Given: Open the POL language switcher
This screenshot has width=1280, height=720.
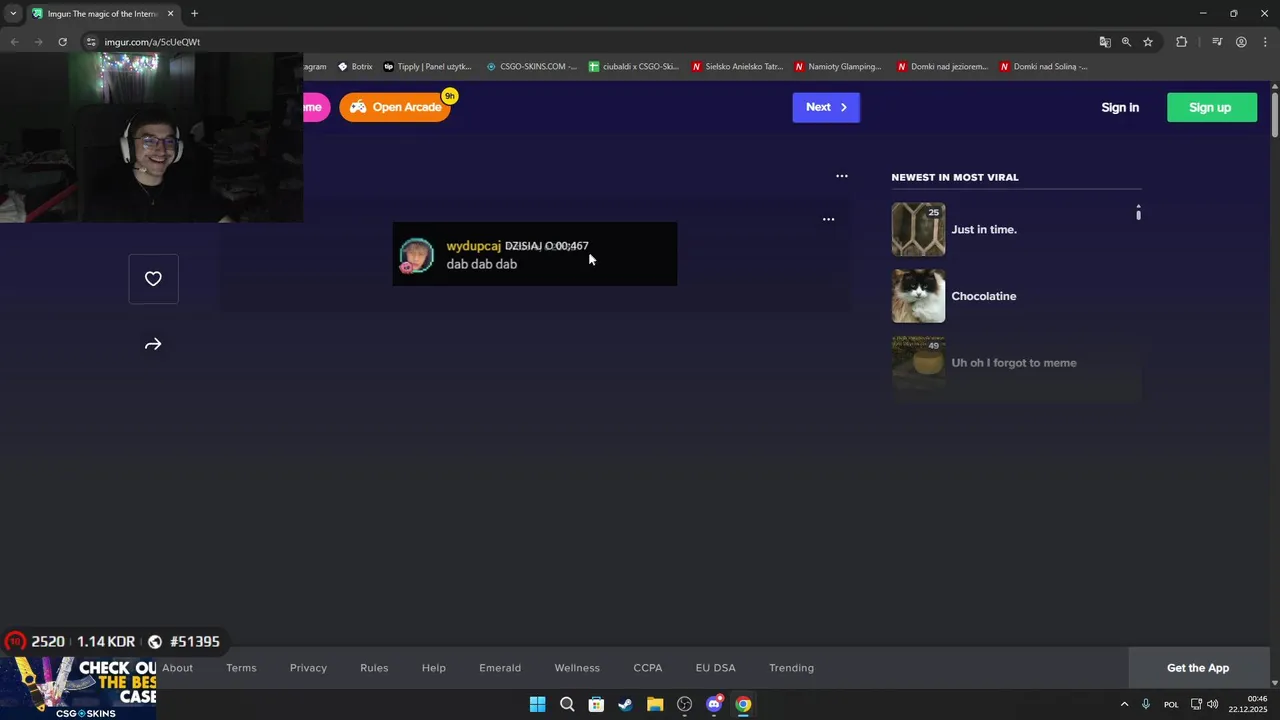Looking at the screenshot, I should (x=1171, y=704).
